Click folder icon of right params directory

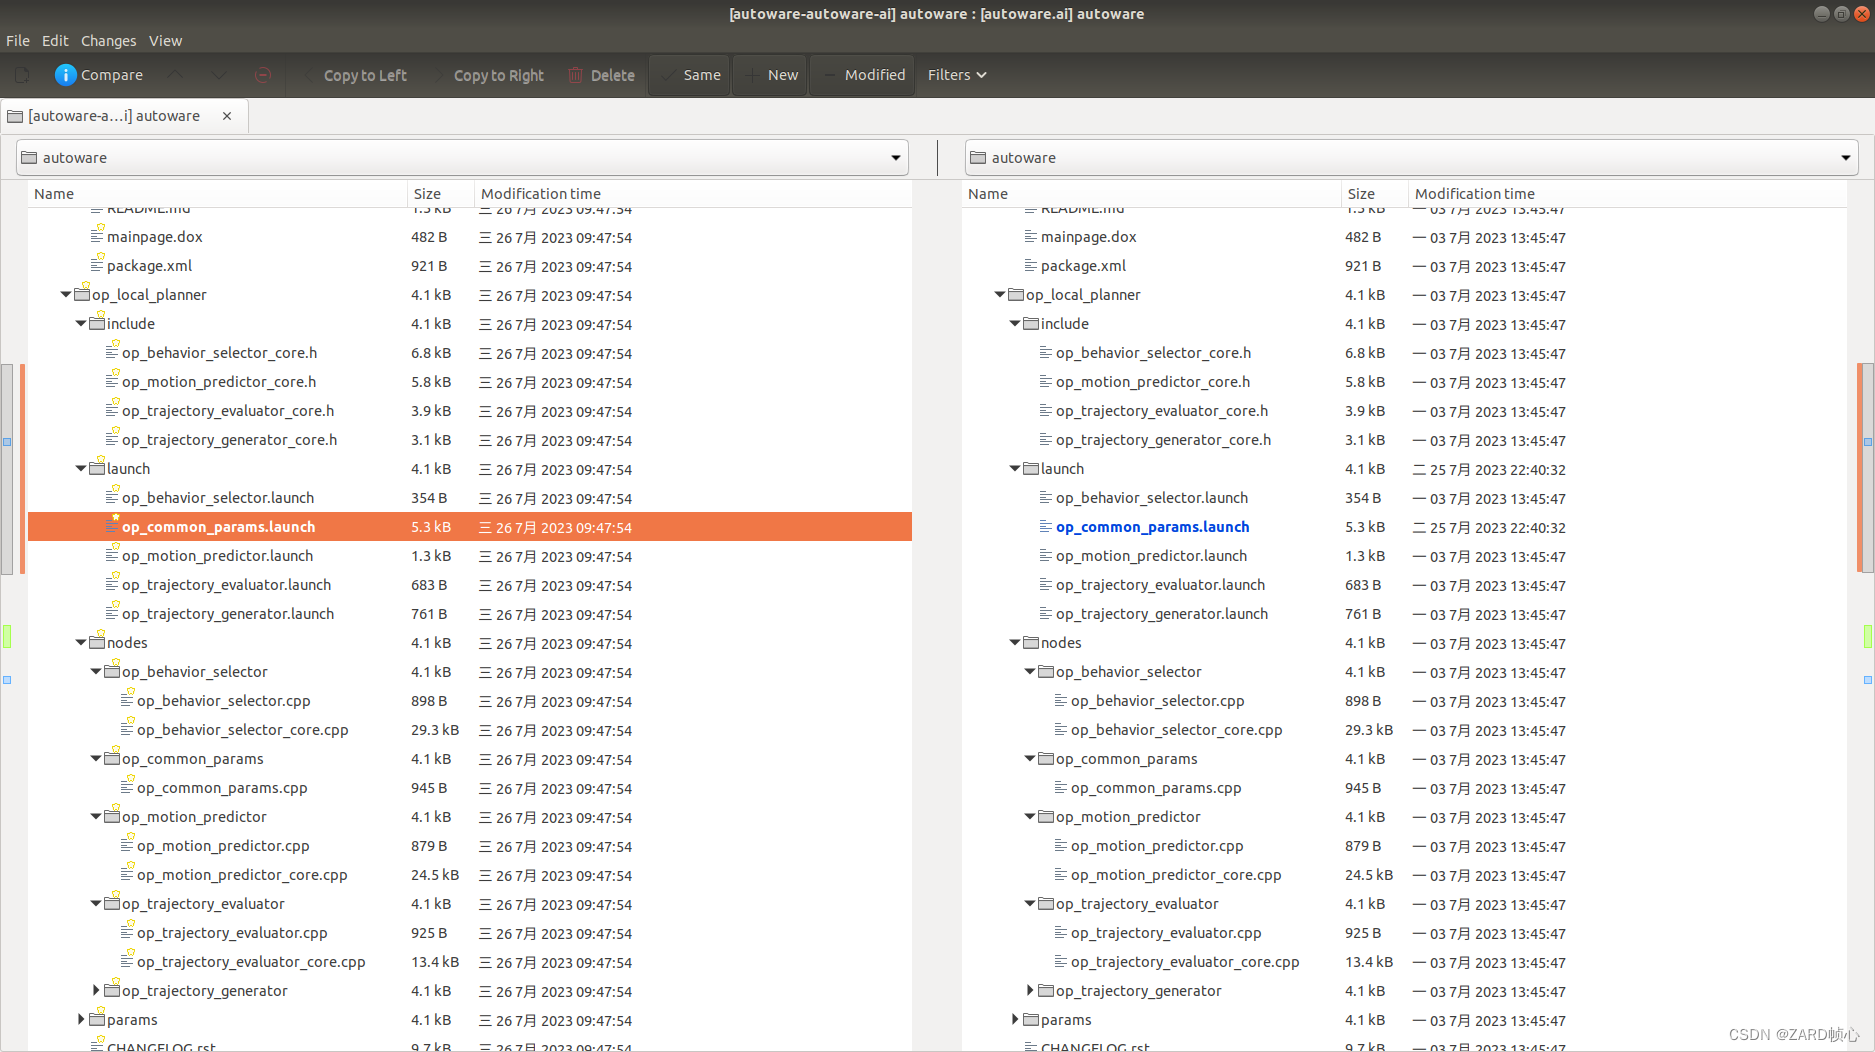[1031, 1019]
